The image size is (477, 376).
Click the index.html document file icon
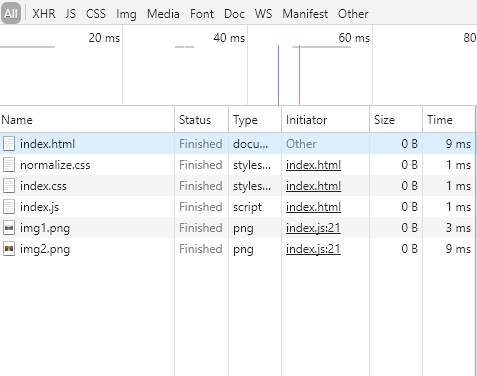(x=9, y=144)
